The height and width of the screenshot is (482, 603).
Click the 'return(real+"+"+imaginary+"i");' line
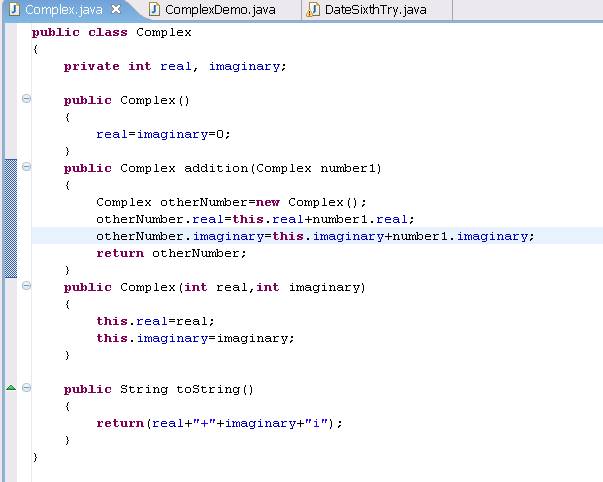[x=219, y=423]
